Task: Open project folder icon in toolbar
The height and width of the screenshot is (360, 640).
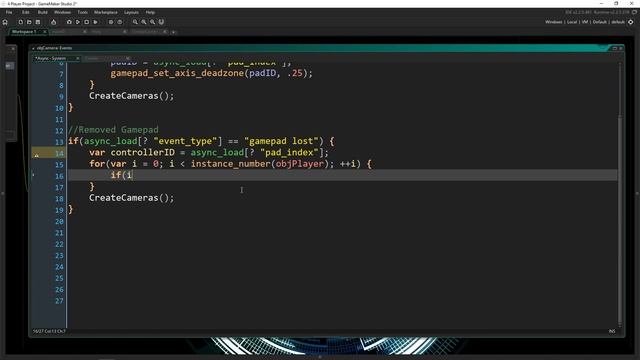Action: click(29, 22)
